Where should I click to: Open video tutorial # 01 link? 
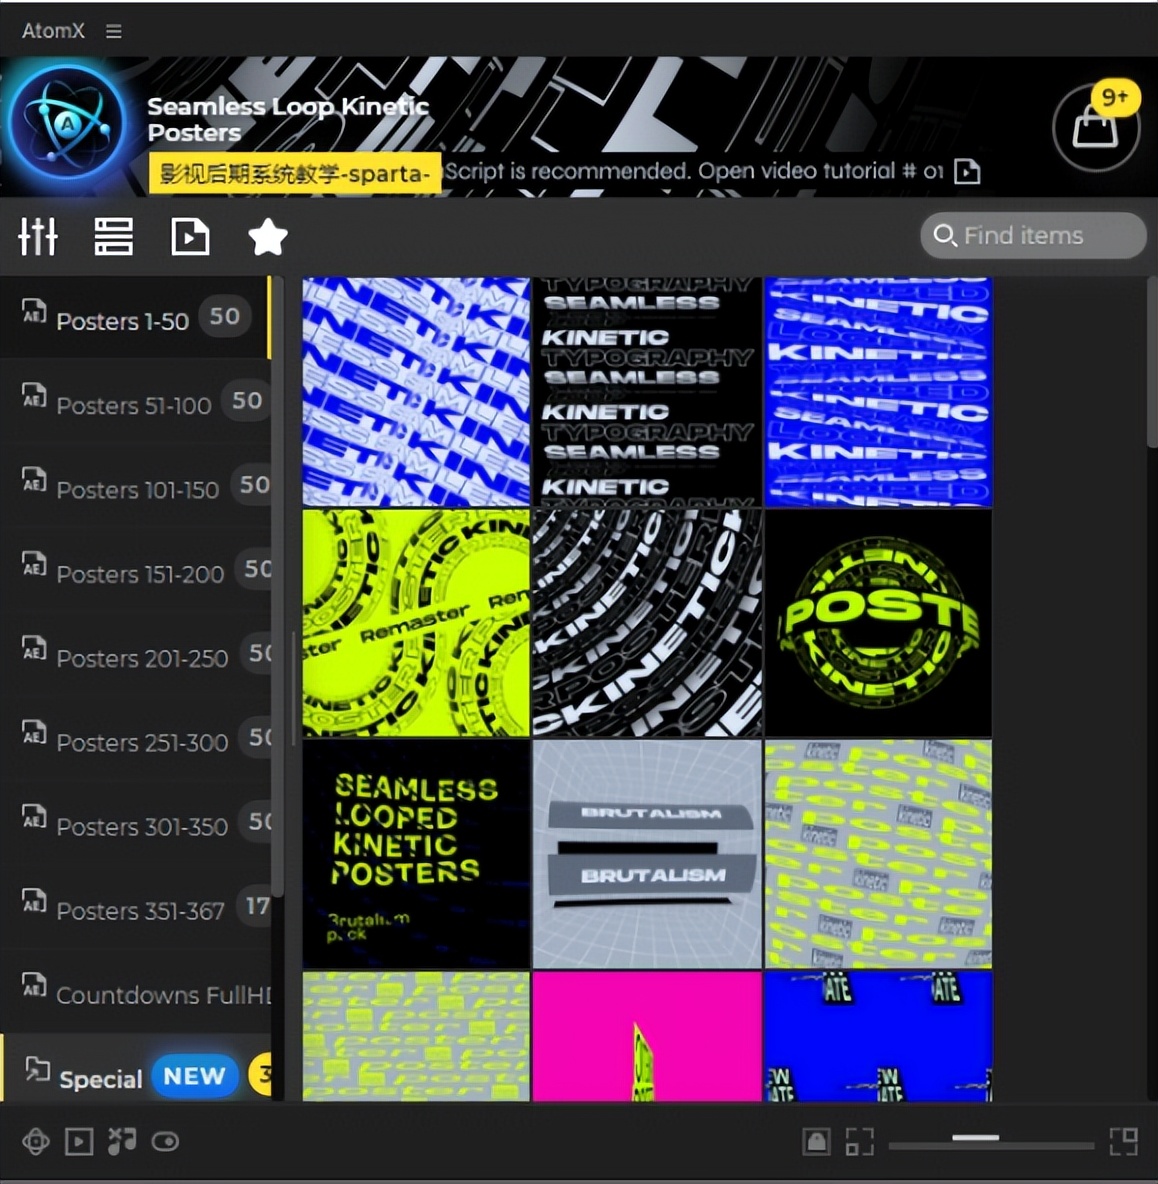point(966,171)
